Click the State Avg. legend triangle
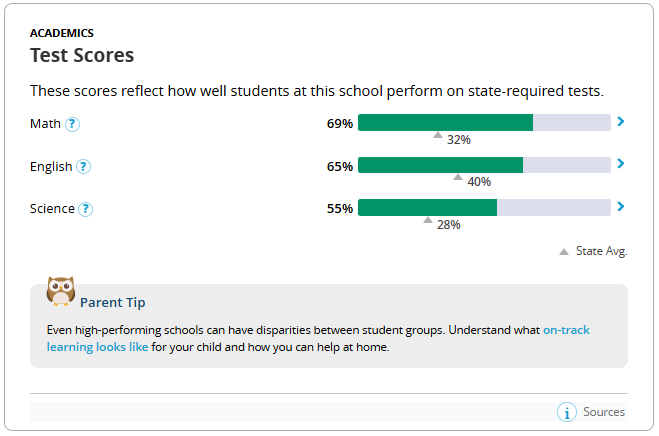The image size is (659, 436). point(564,252)
